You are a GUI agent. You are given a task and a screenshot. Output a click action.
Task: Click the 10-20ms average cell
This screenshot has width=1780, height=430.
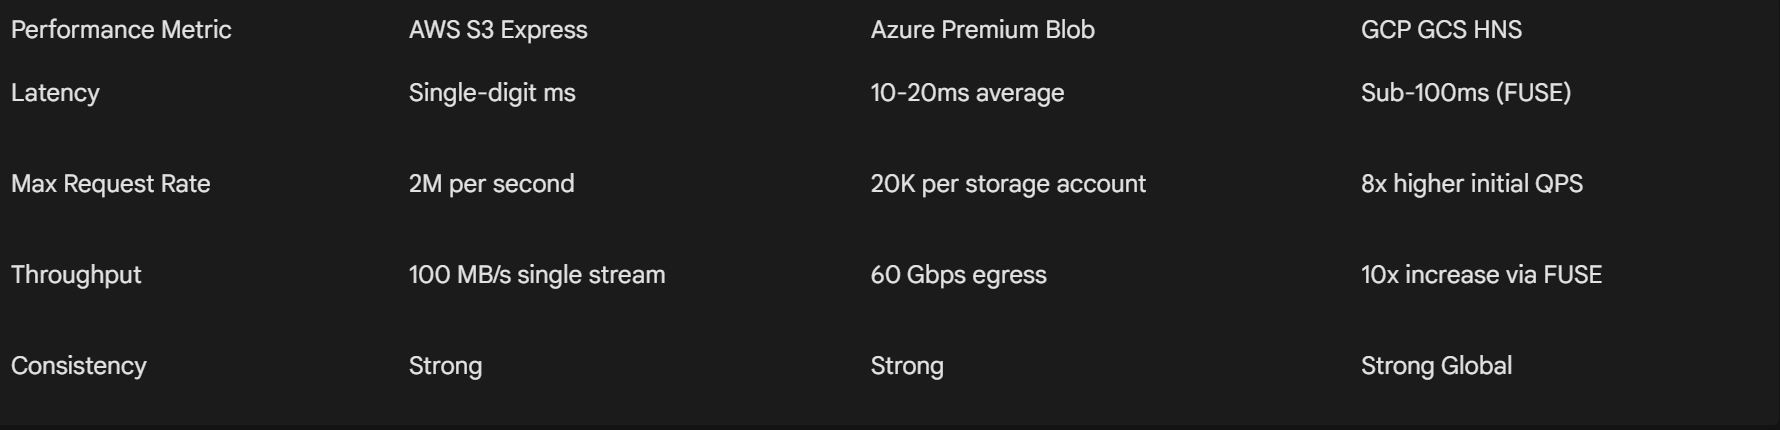click(967, 93)
